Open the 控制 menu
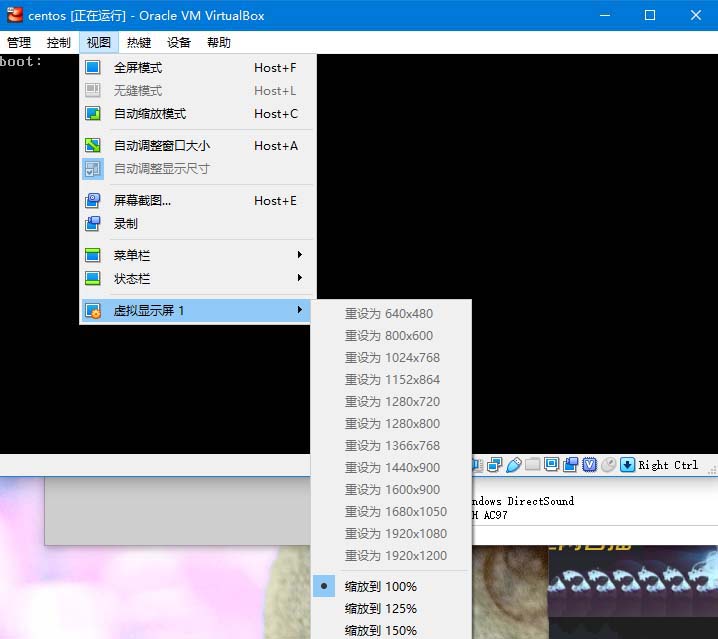718x639 pixels. [59, 43]
